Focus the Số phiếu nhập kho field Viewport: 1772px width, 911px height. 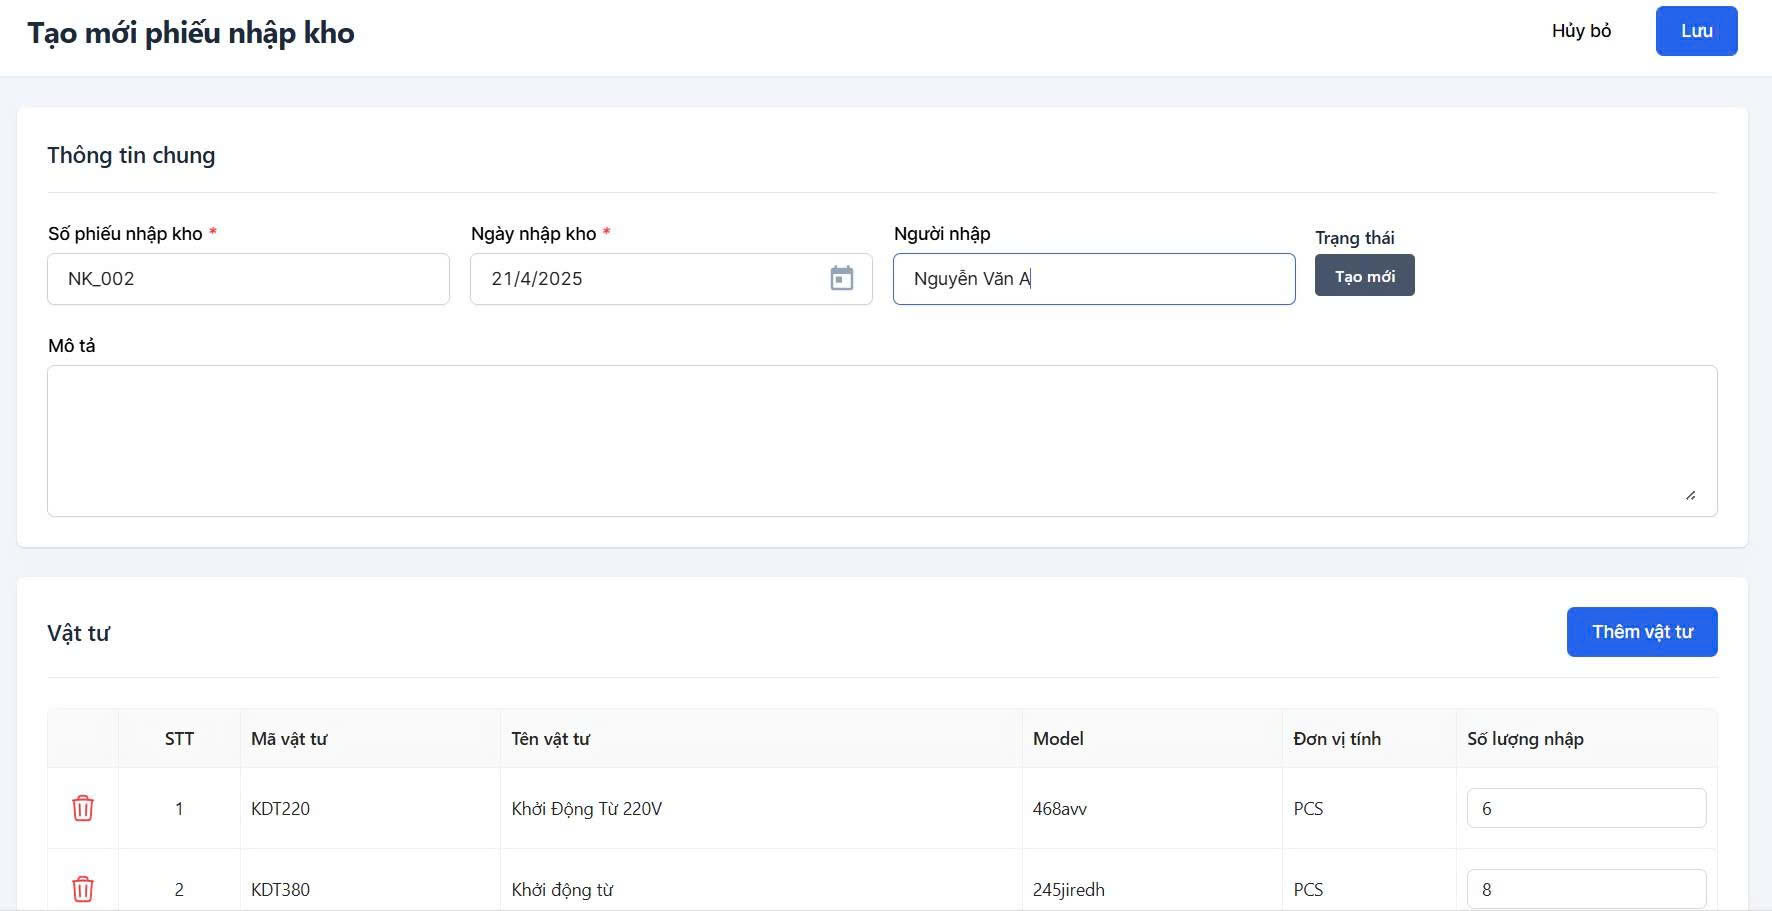coord(248,279)
